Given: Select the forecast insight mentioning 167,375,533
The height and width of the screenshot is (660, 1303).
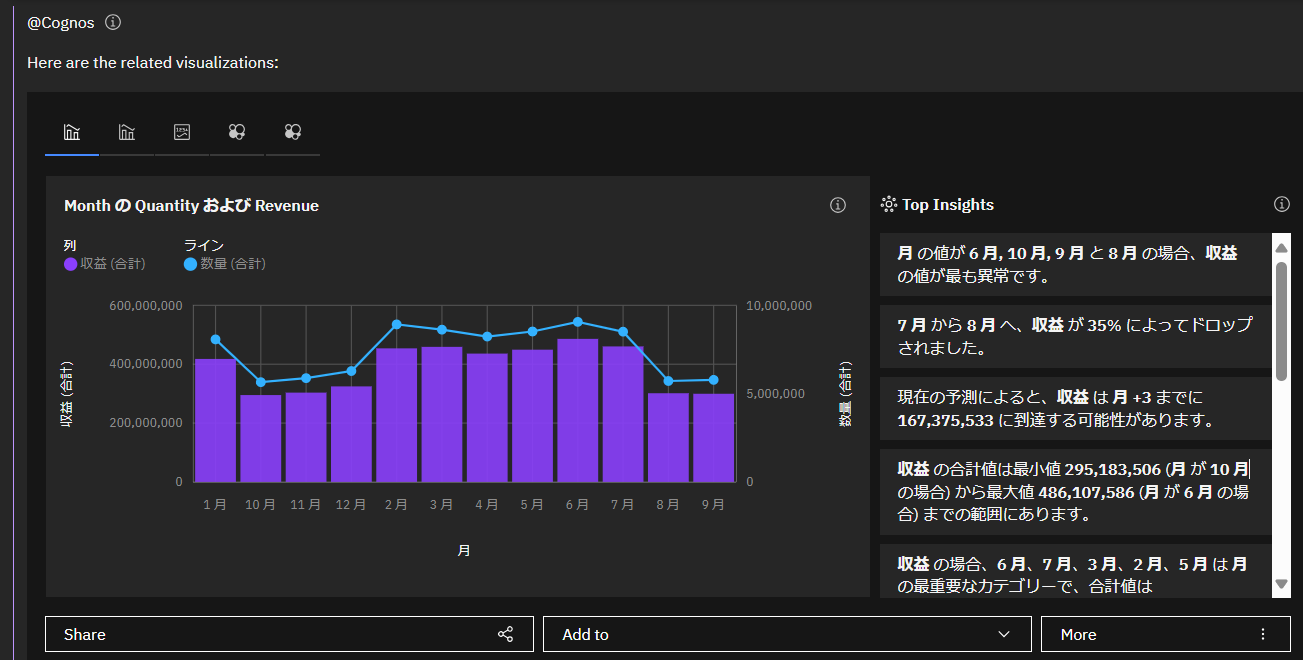Looking at the screenshot, I should point(1075,408).
